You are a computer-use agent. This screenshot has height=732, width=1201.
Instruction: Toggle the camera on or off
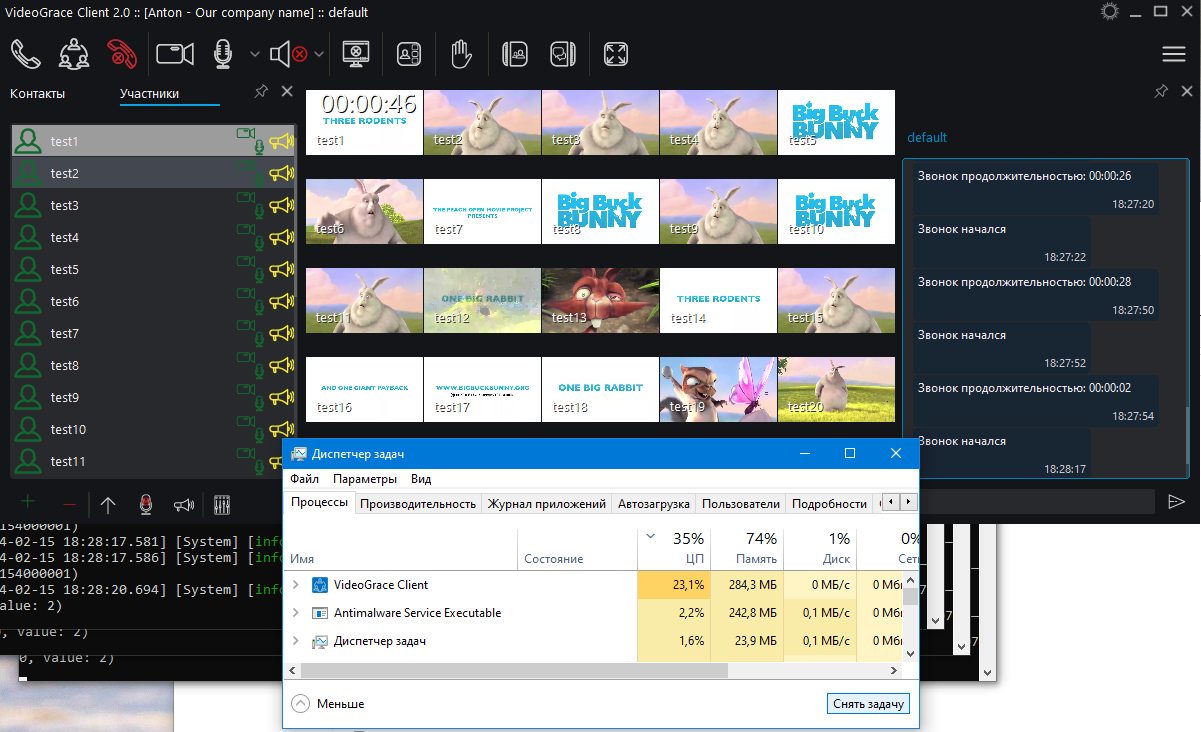coord(175,53)
